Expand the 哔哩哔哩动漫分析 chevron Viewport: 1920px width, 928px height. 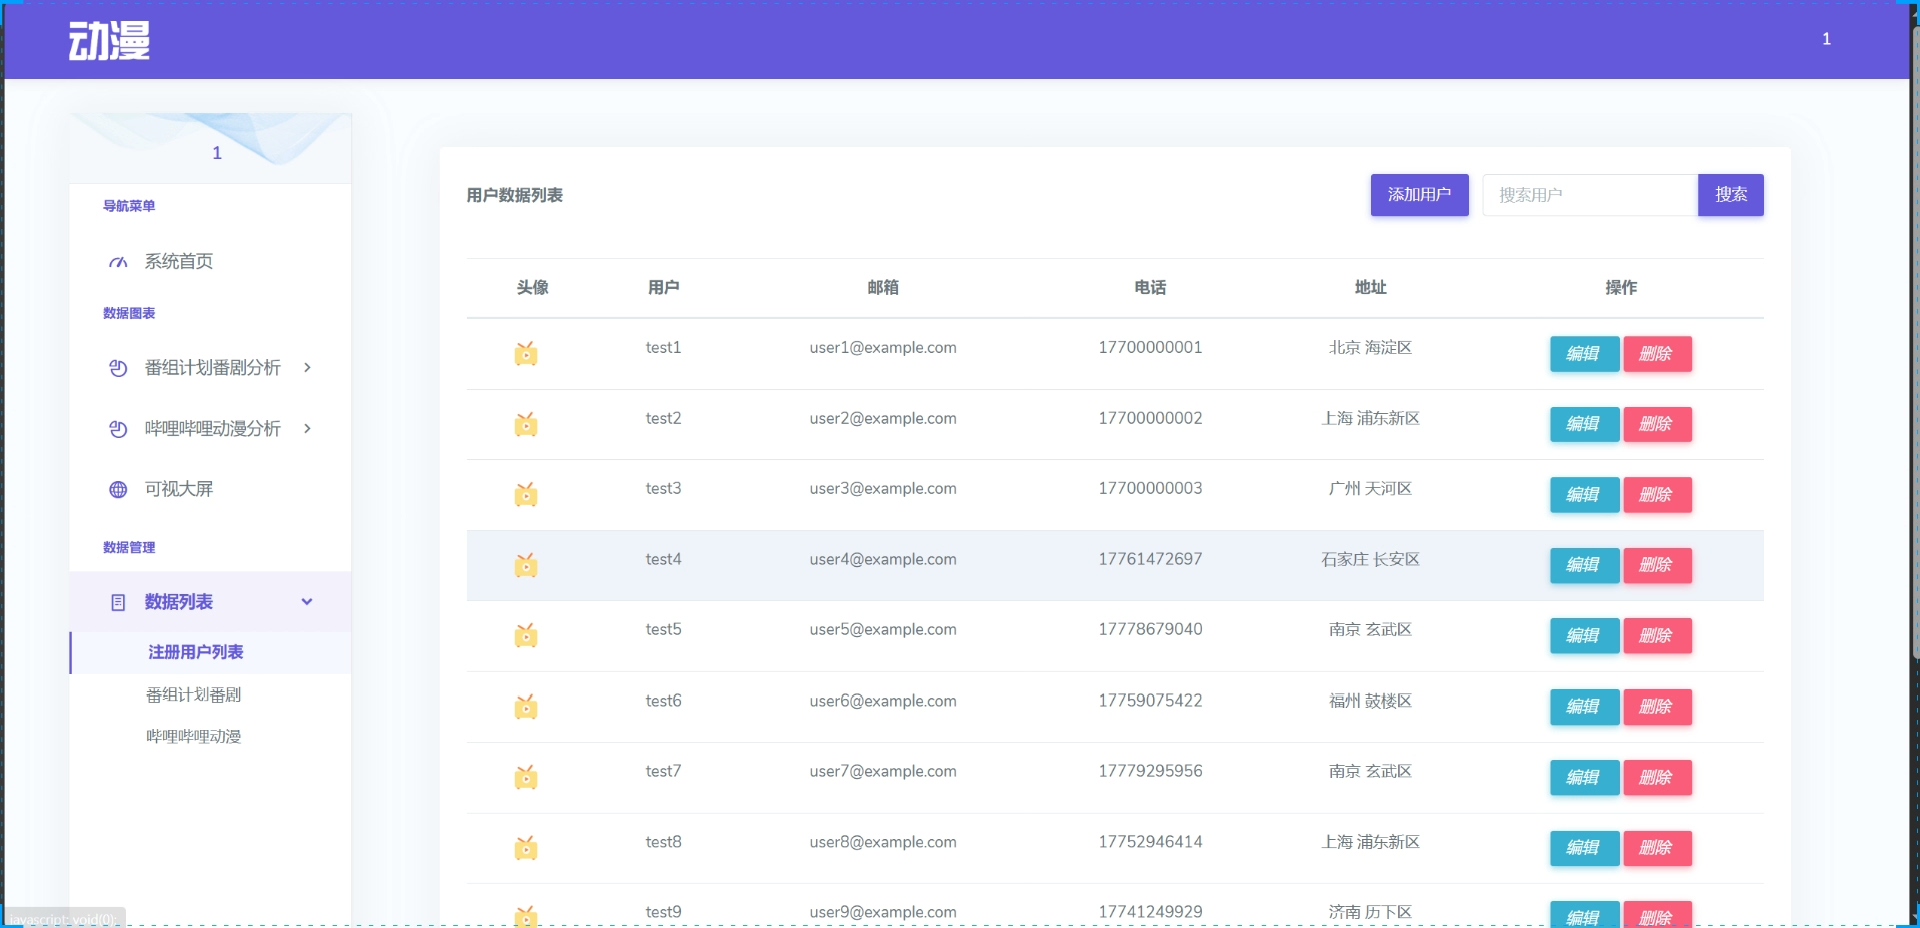coord(307,428)
